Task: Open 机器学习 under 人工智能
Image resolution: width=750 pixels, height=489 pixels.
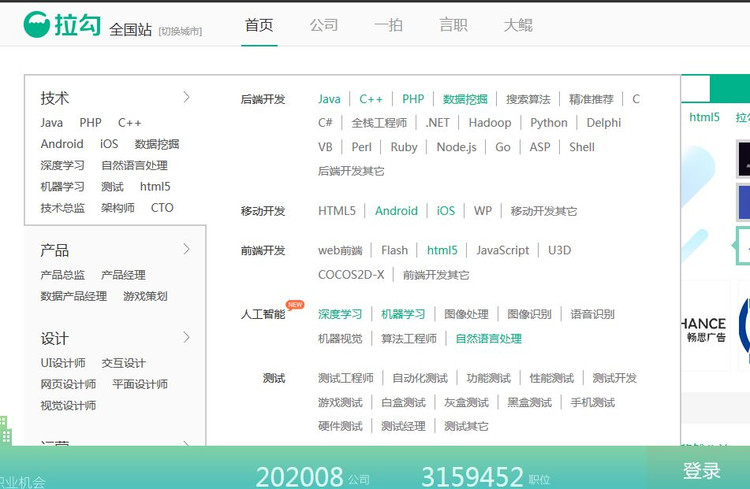Action: click(403, 314)
